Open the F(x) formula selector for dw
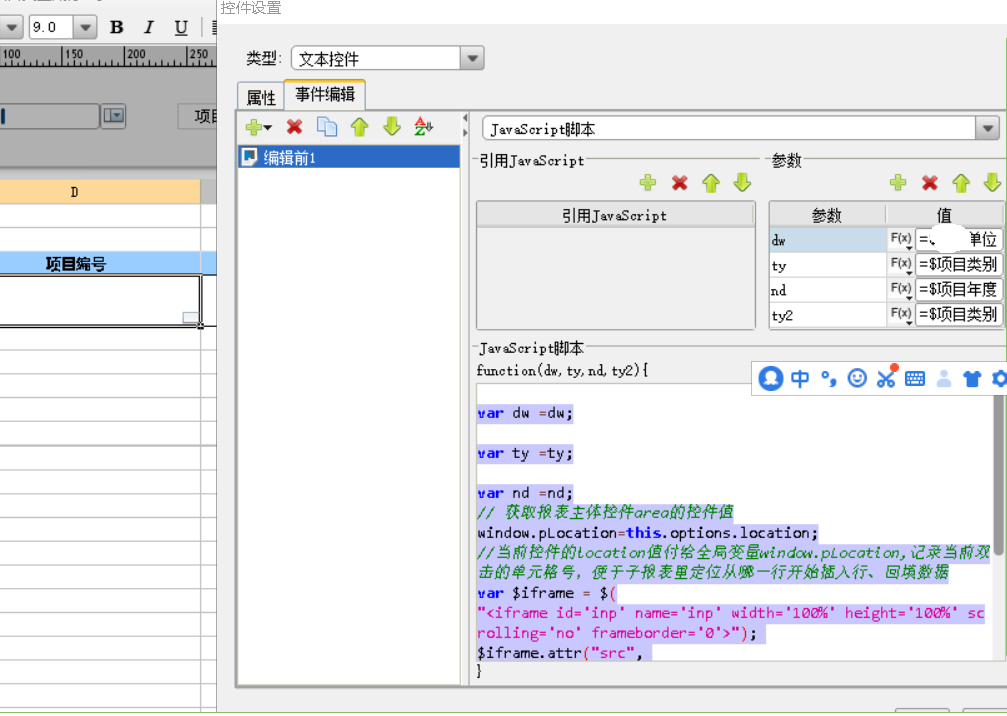Viewport: 1007px width, 716px height. 900,240
